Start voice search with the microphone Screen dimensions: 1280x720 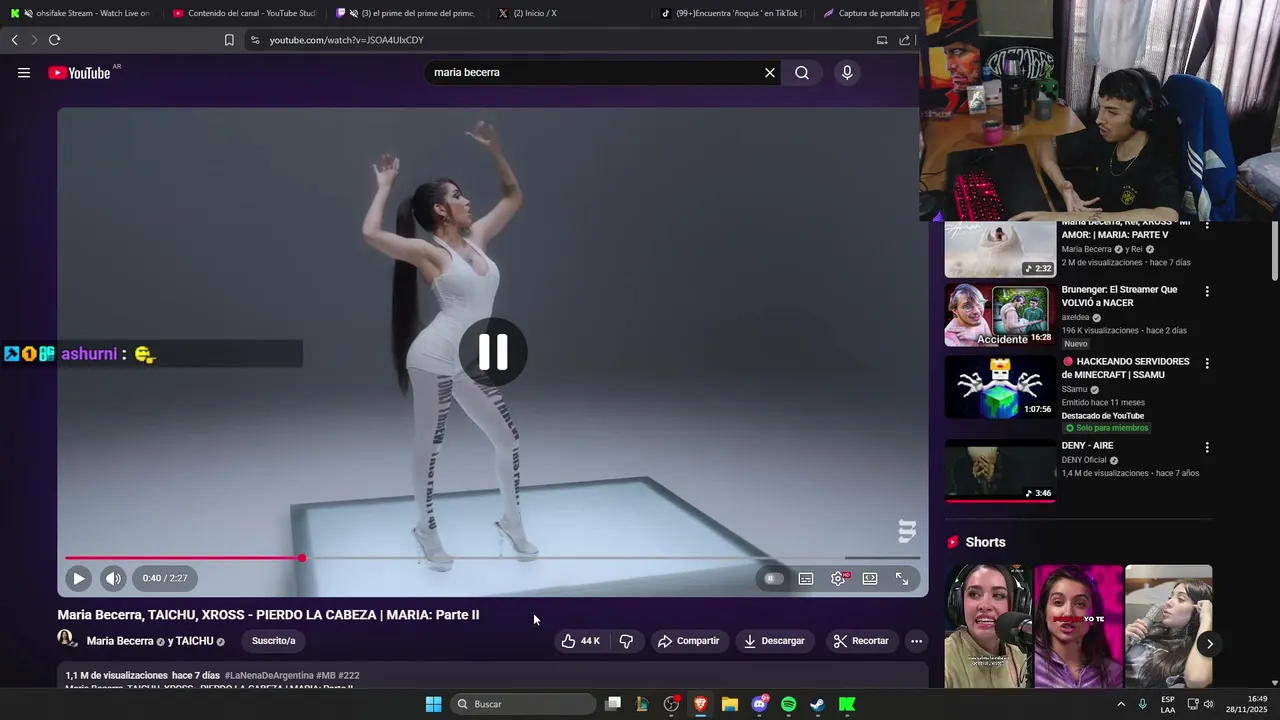pos(847,72)
